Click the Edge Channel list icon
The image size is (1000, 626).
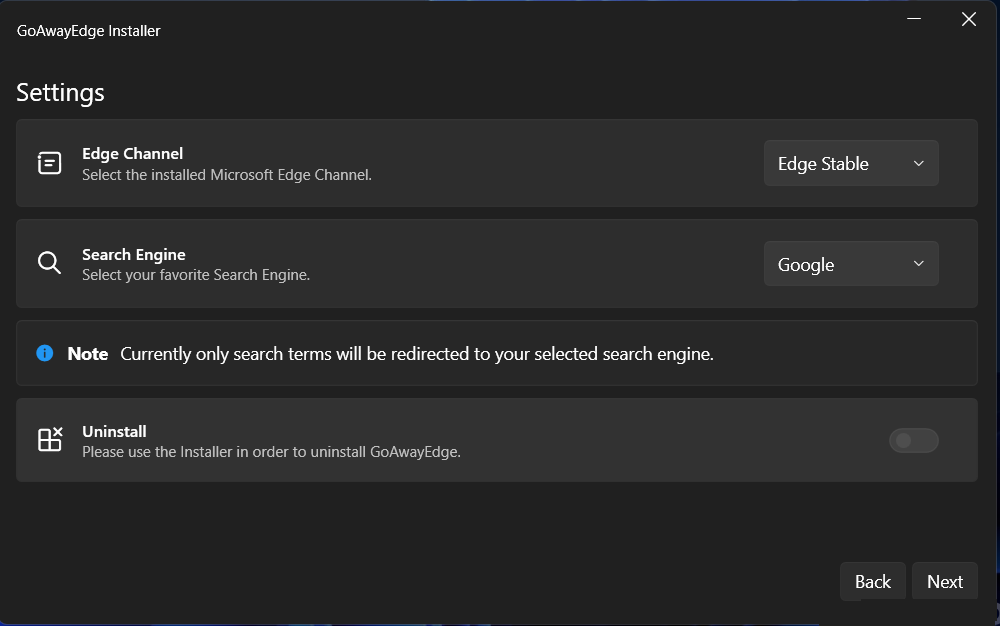pyautogui.click(x=49, y=163)
